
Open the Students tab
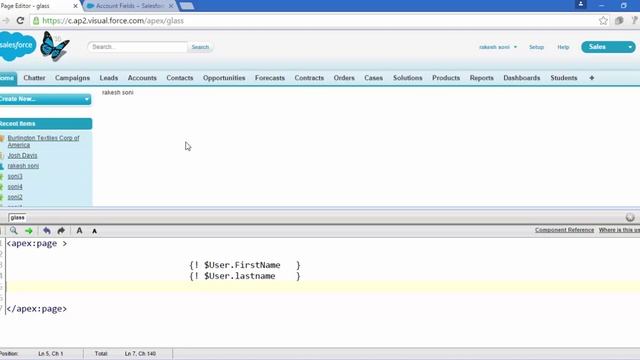pyautogui.click(x=564, y=78)
